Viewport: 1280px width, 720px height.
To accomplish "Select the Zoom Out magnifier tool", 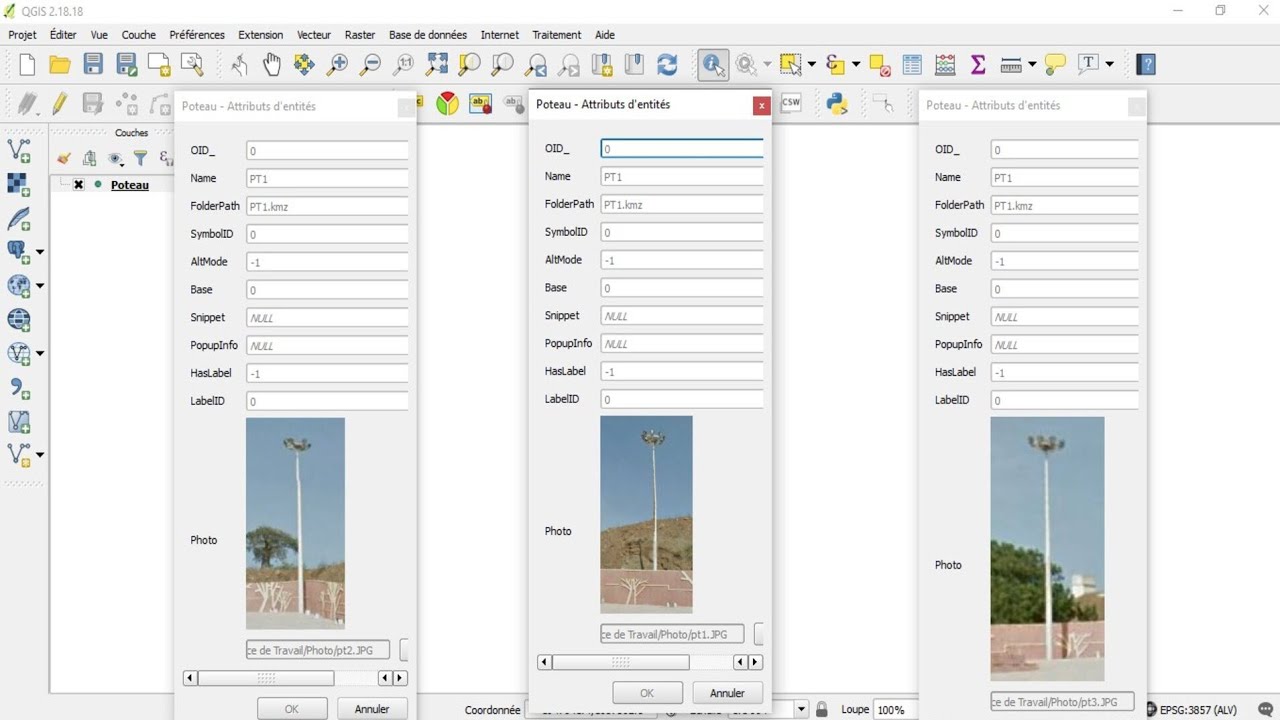I will 370,65.
